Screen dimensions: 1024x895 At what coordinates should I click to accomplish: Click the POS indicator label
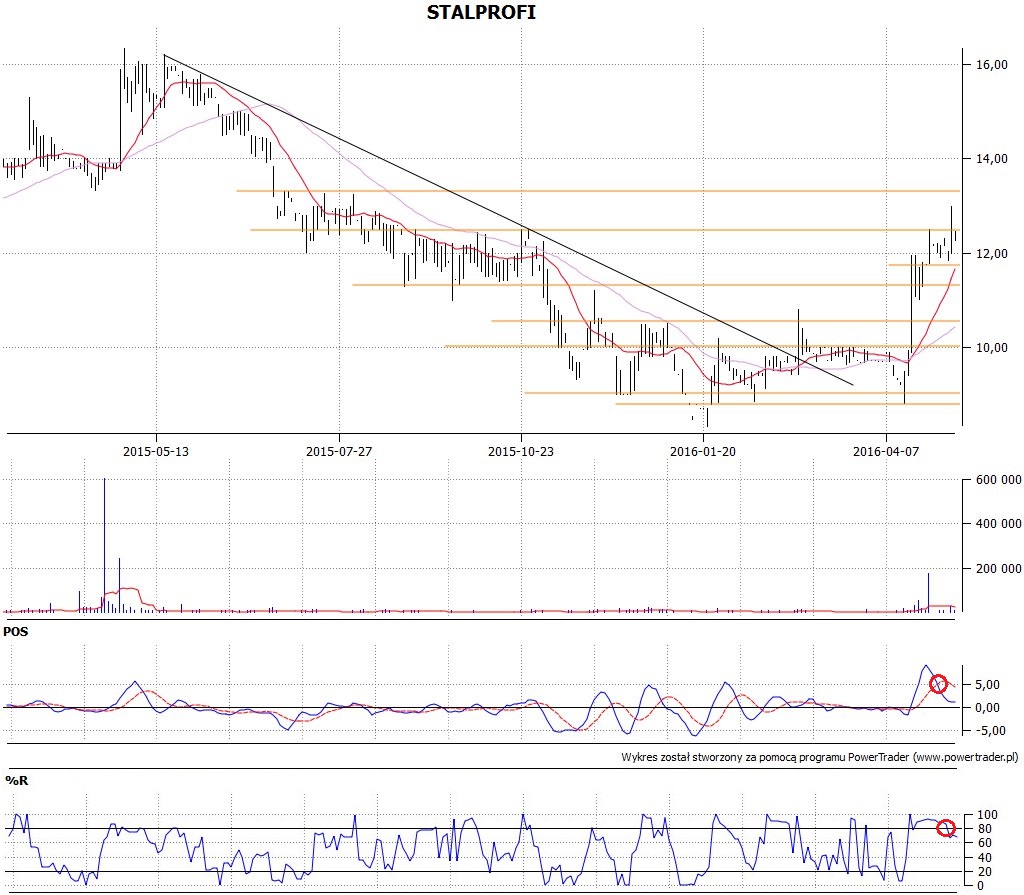[x=16, y=632]
